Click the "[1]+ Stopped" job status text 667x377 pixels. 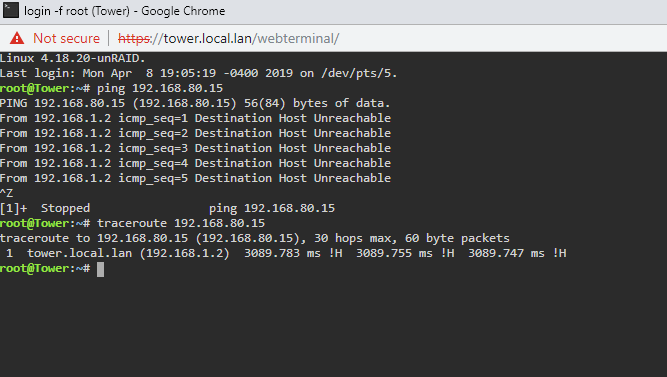[x=45, y=208]
